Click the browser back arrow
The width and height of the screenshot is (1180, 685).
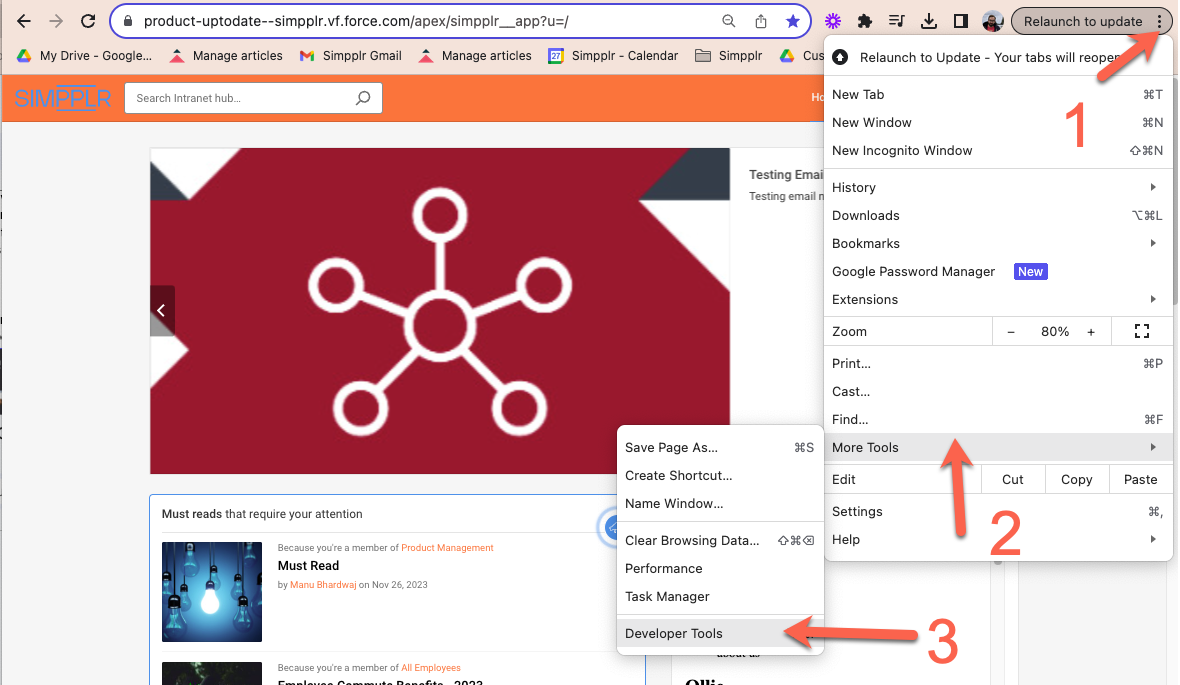24,21
